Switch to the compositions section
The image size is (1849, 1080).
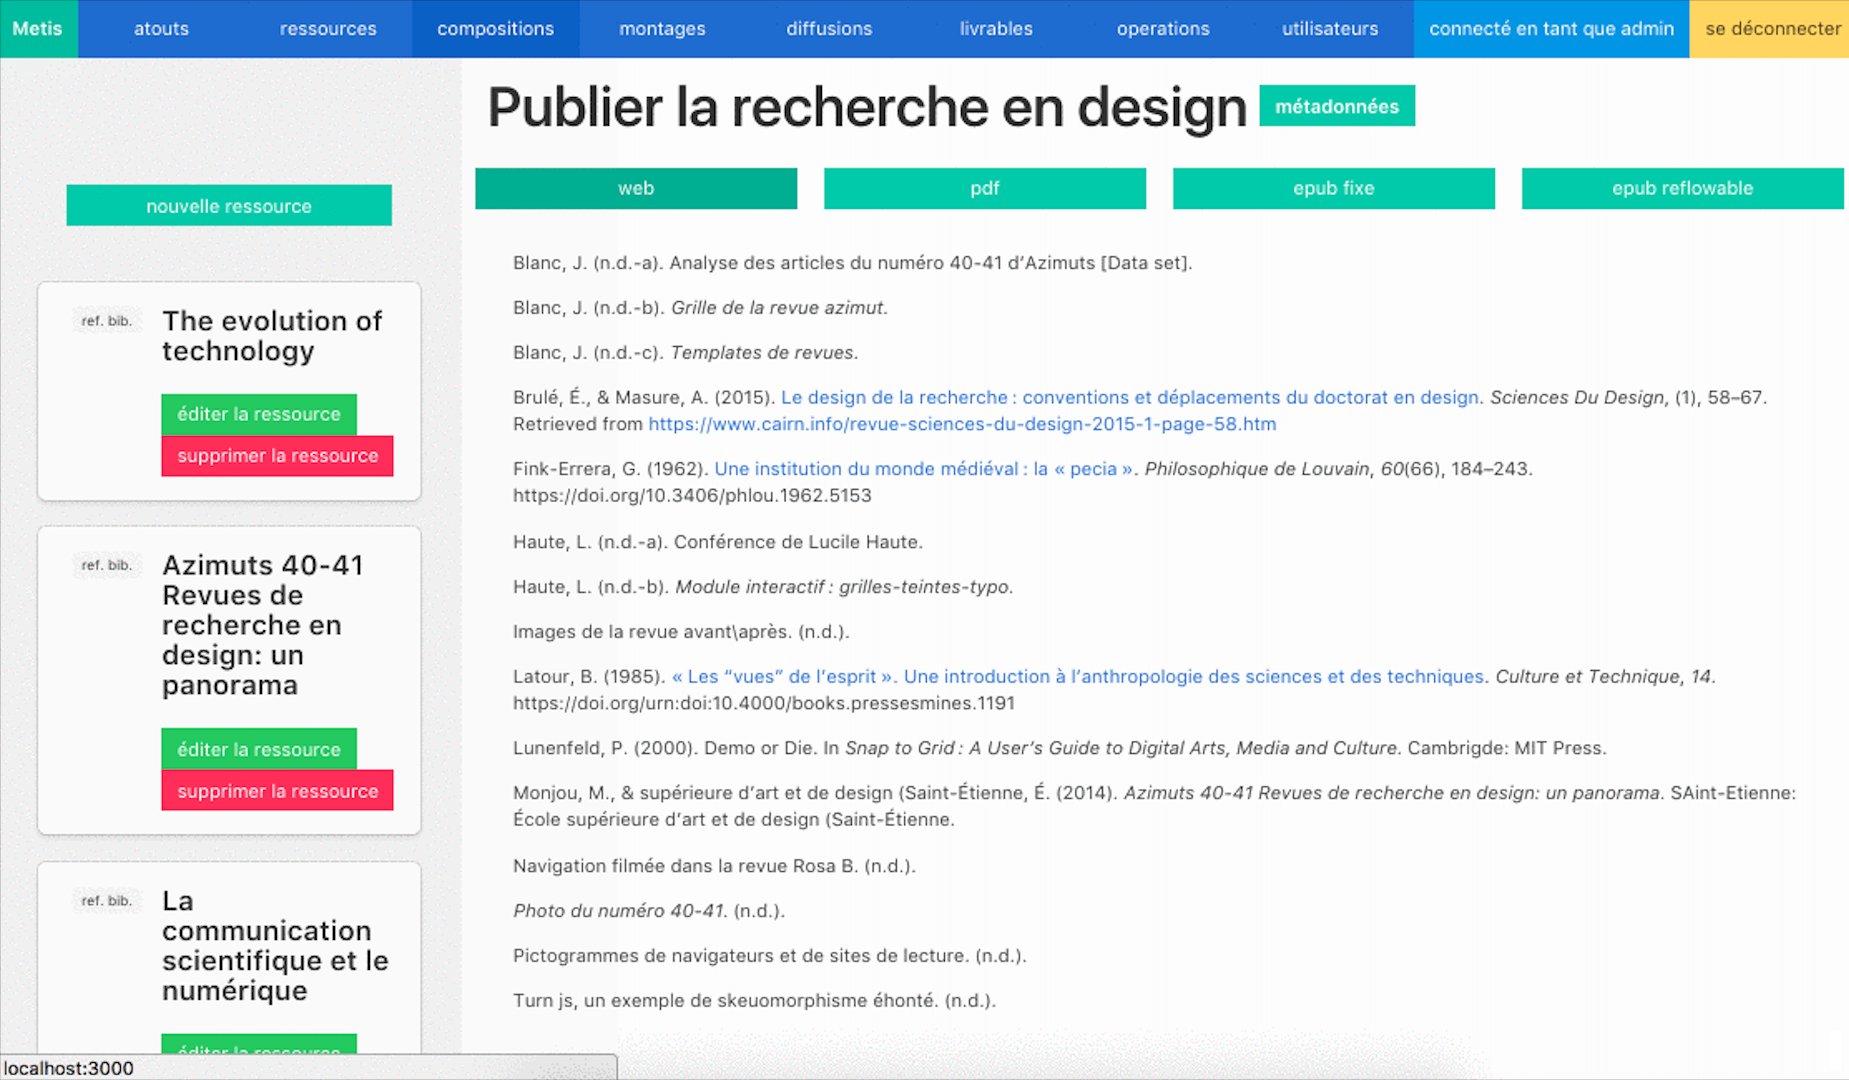(x=495, y=28)
